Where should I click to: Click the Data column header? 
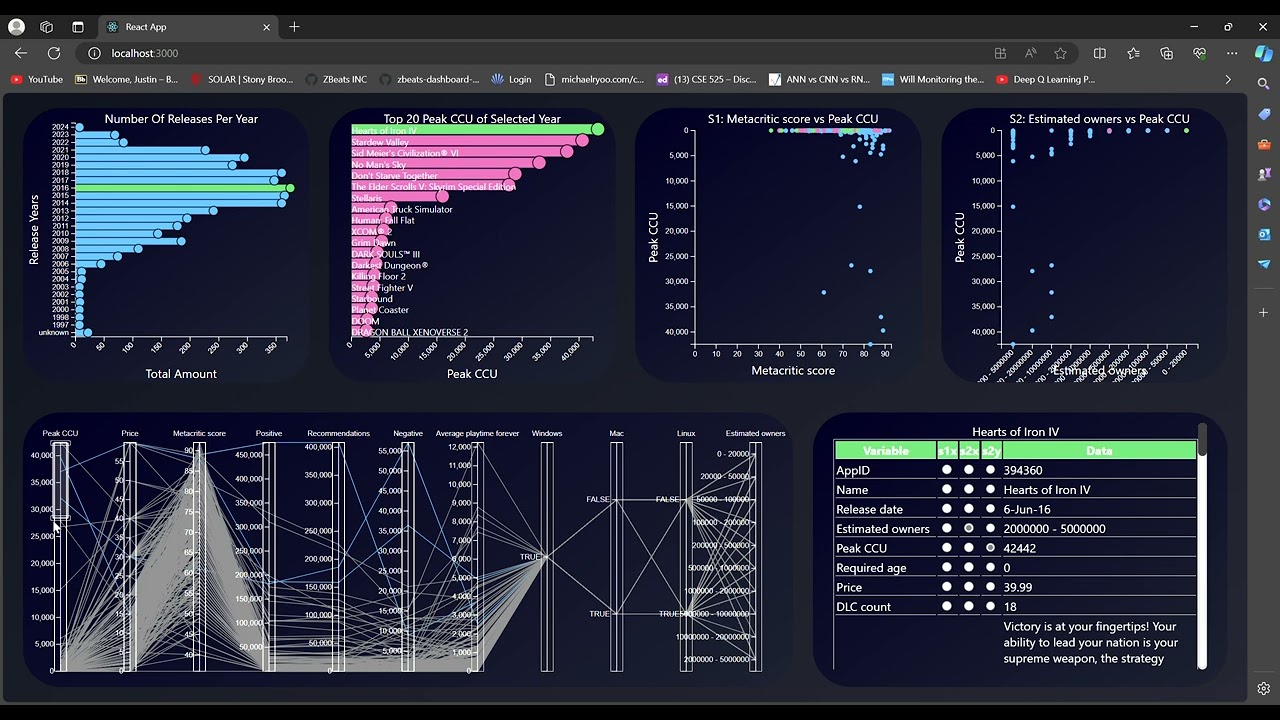(x=1099, y=451)
